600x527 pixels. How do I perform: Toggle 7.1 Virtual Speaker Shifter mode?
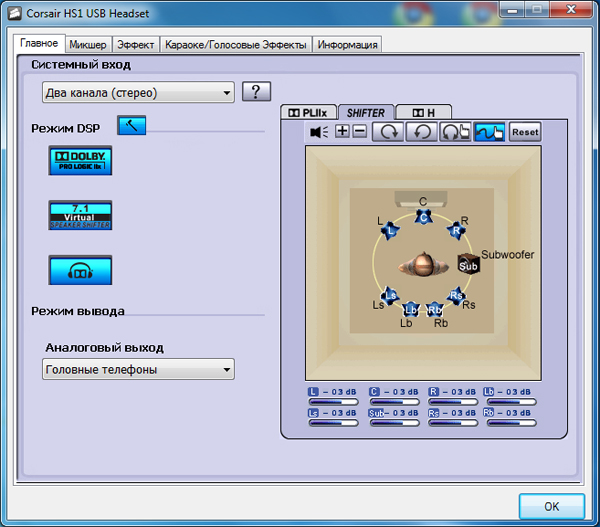click(80, 215)
